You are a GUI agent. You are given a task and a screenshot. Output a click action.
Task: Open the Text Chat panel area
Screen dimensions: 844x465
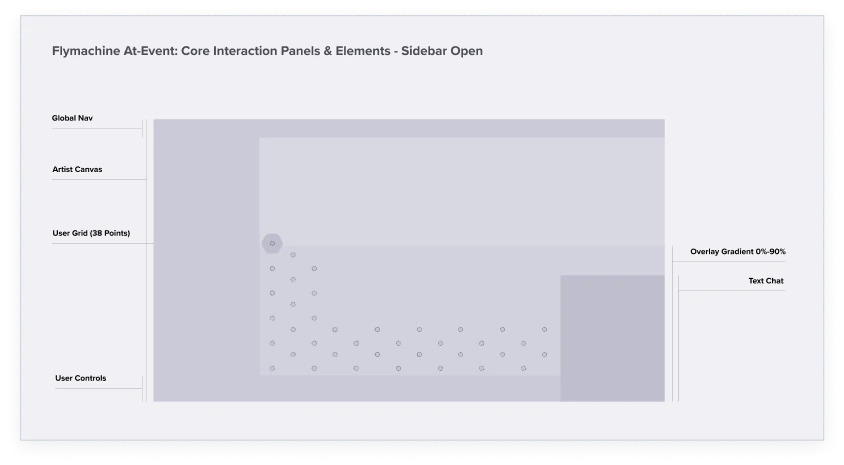[x=612, y=337]
